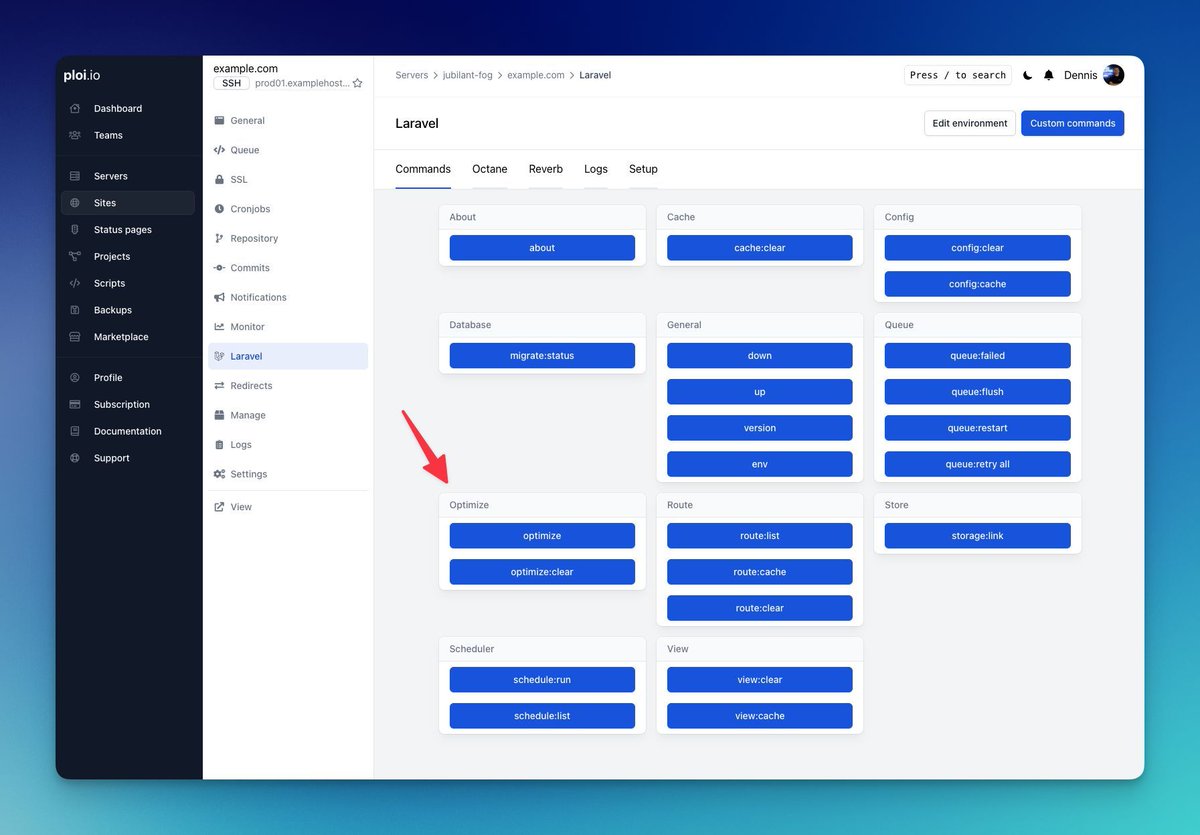Click the Repository branch icon
Screen dimensions: 1200x835
(x=220, y=239)
